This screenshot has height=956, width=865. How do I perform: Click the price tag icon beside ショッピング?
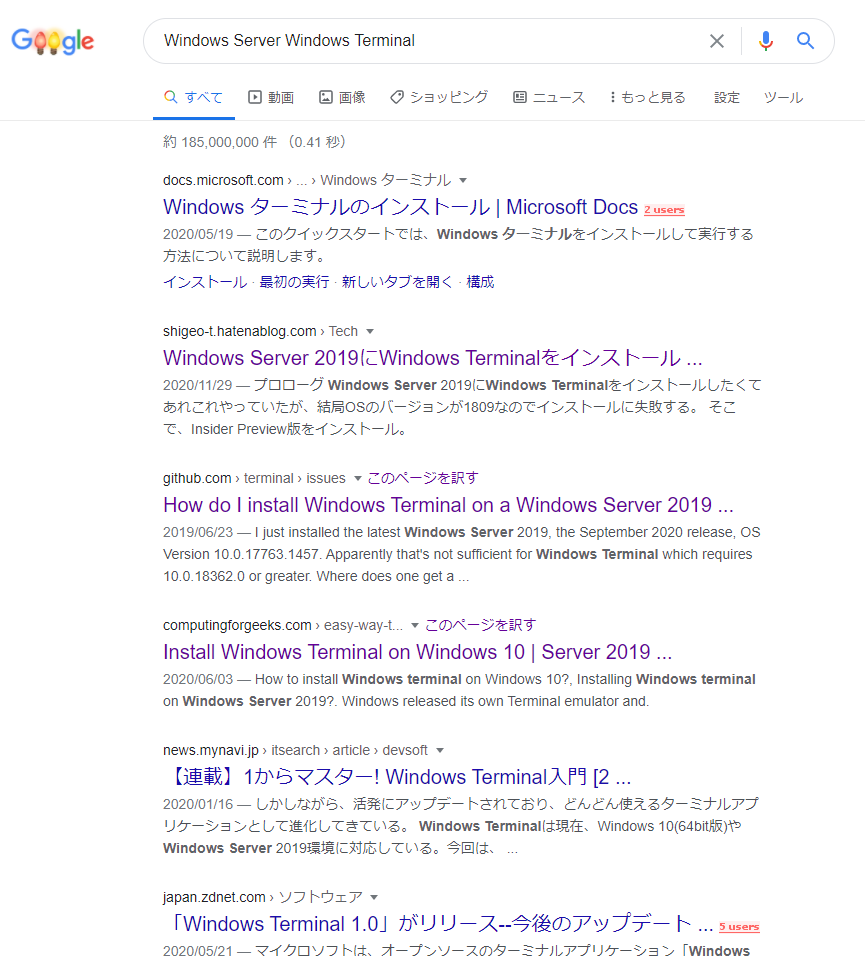tap(398, 97)
